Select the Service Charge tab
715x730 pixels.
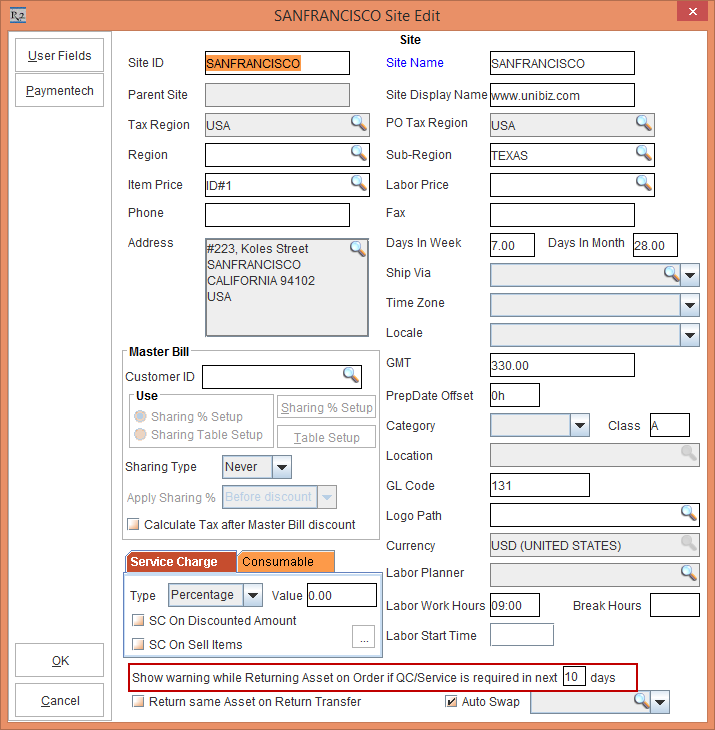point(176,562)
